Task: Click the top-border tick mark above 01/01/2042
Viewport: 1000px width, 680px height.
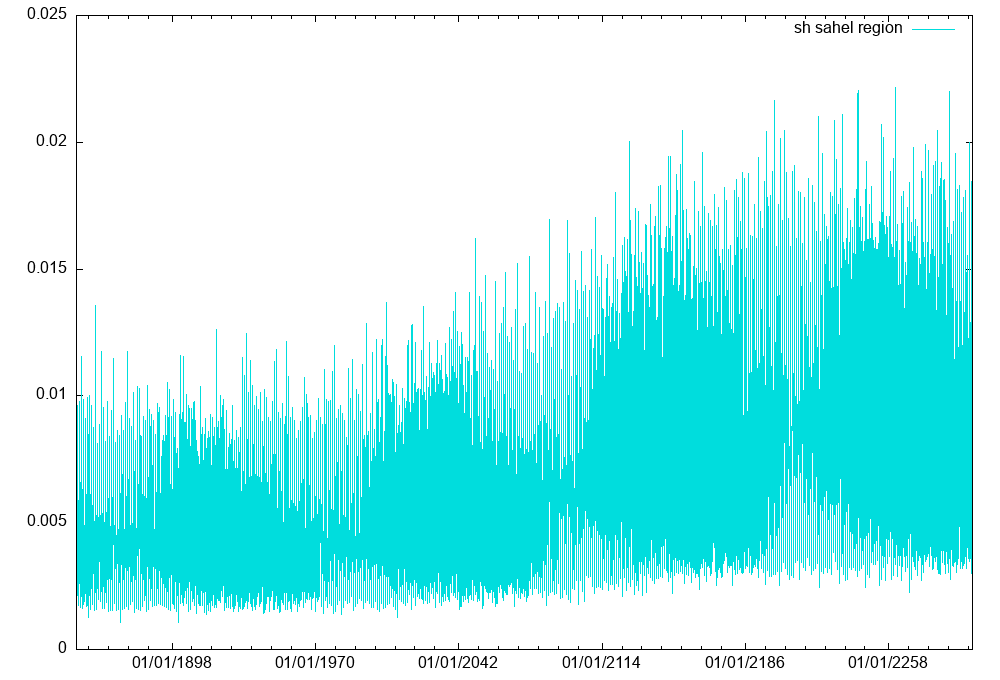Action: (459, 19)
